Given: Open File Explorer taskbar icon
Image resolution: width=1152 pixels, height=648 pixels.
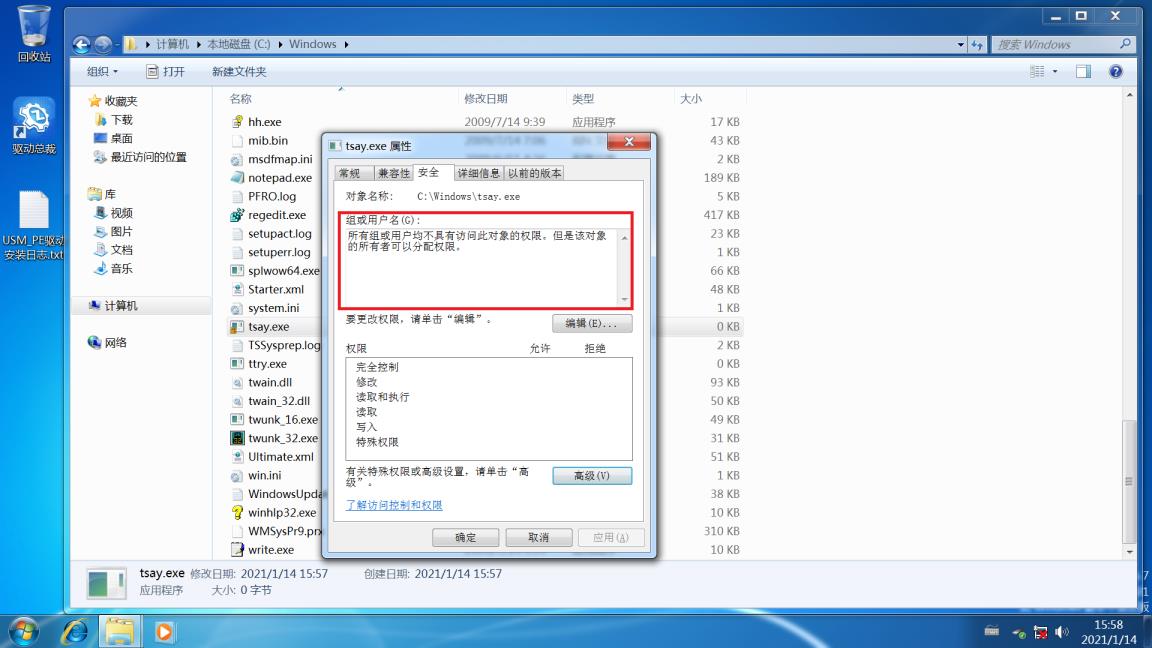Looking at the screenshot, I should pyautogui.click(x=119, y=632).
